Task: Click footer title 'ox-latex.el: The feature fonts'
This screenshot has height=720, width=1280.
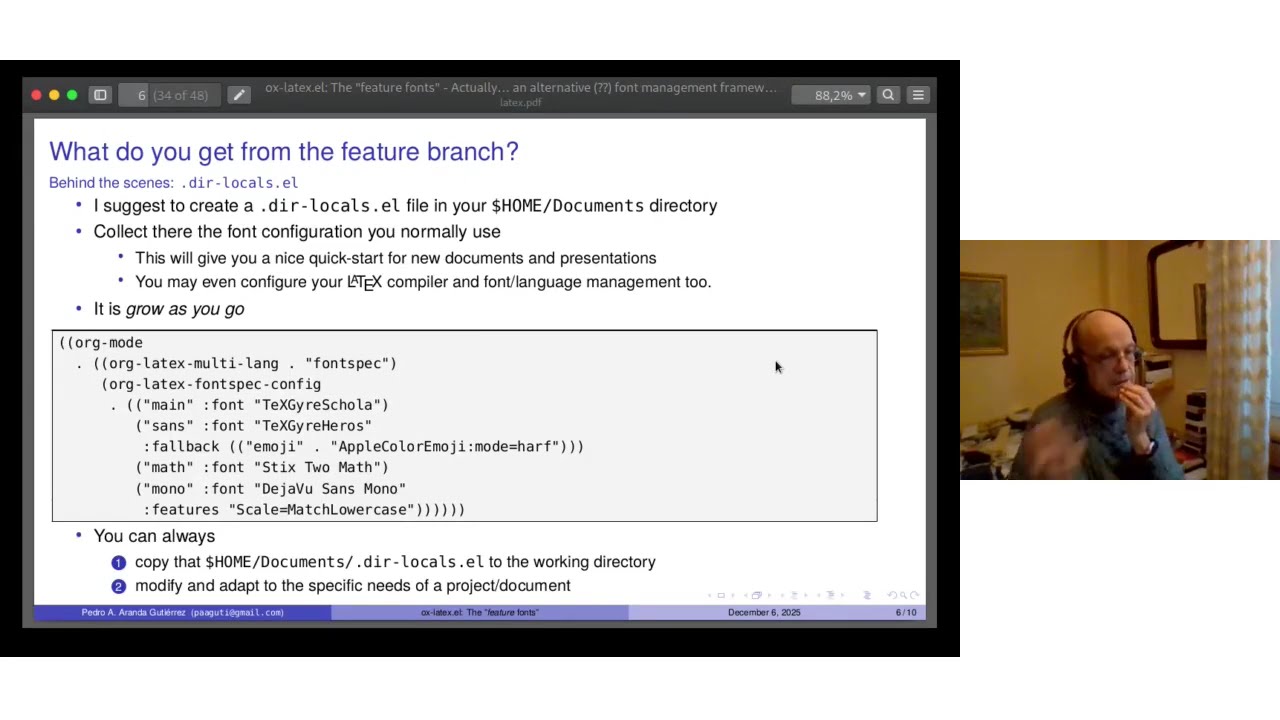Action: 480,612
